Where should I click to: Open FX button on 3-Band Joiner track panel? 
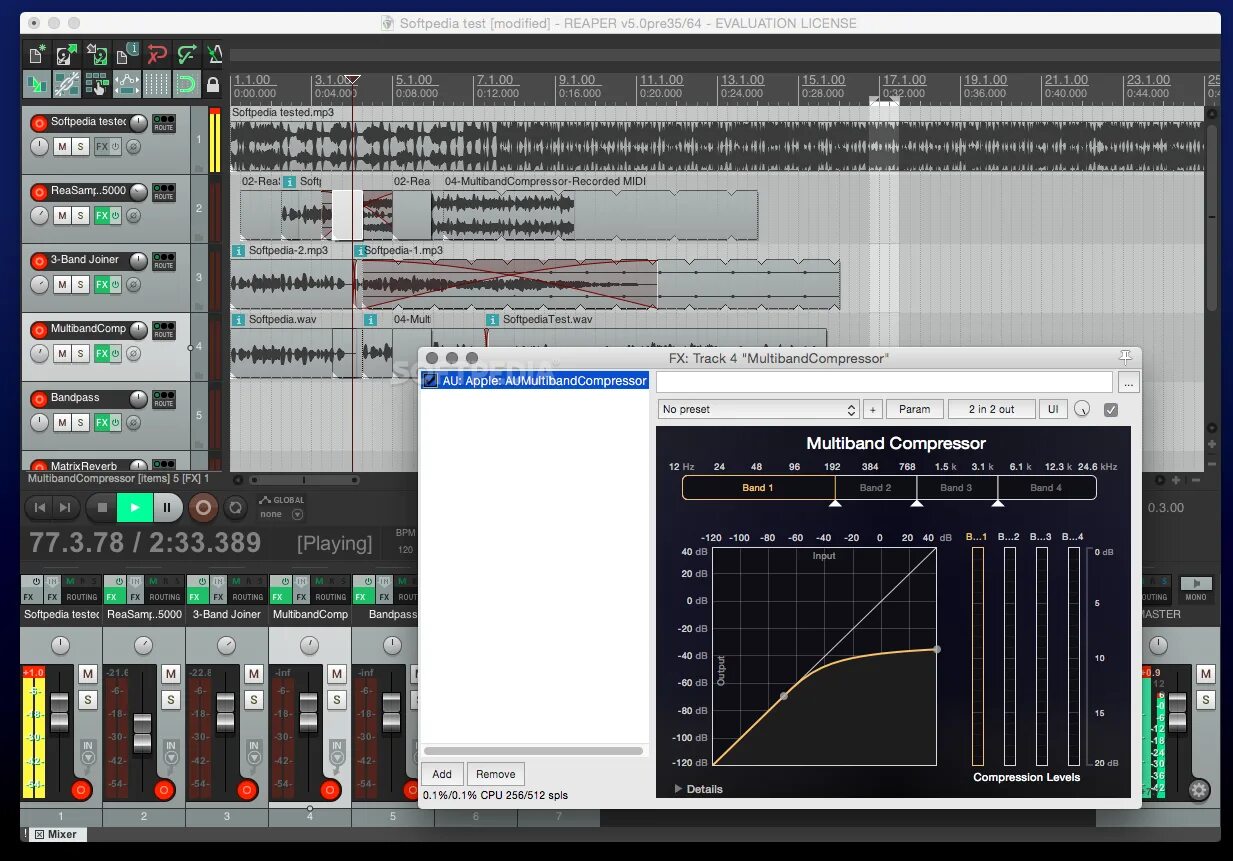coord(101,285)
